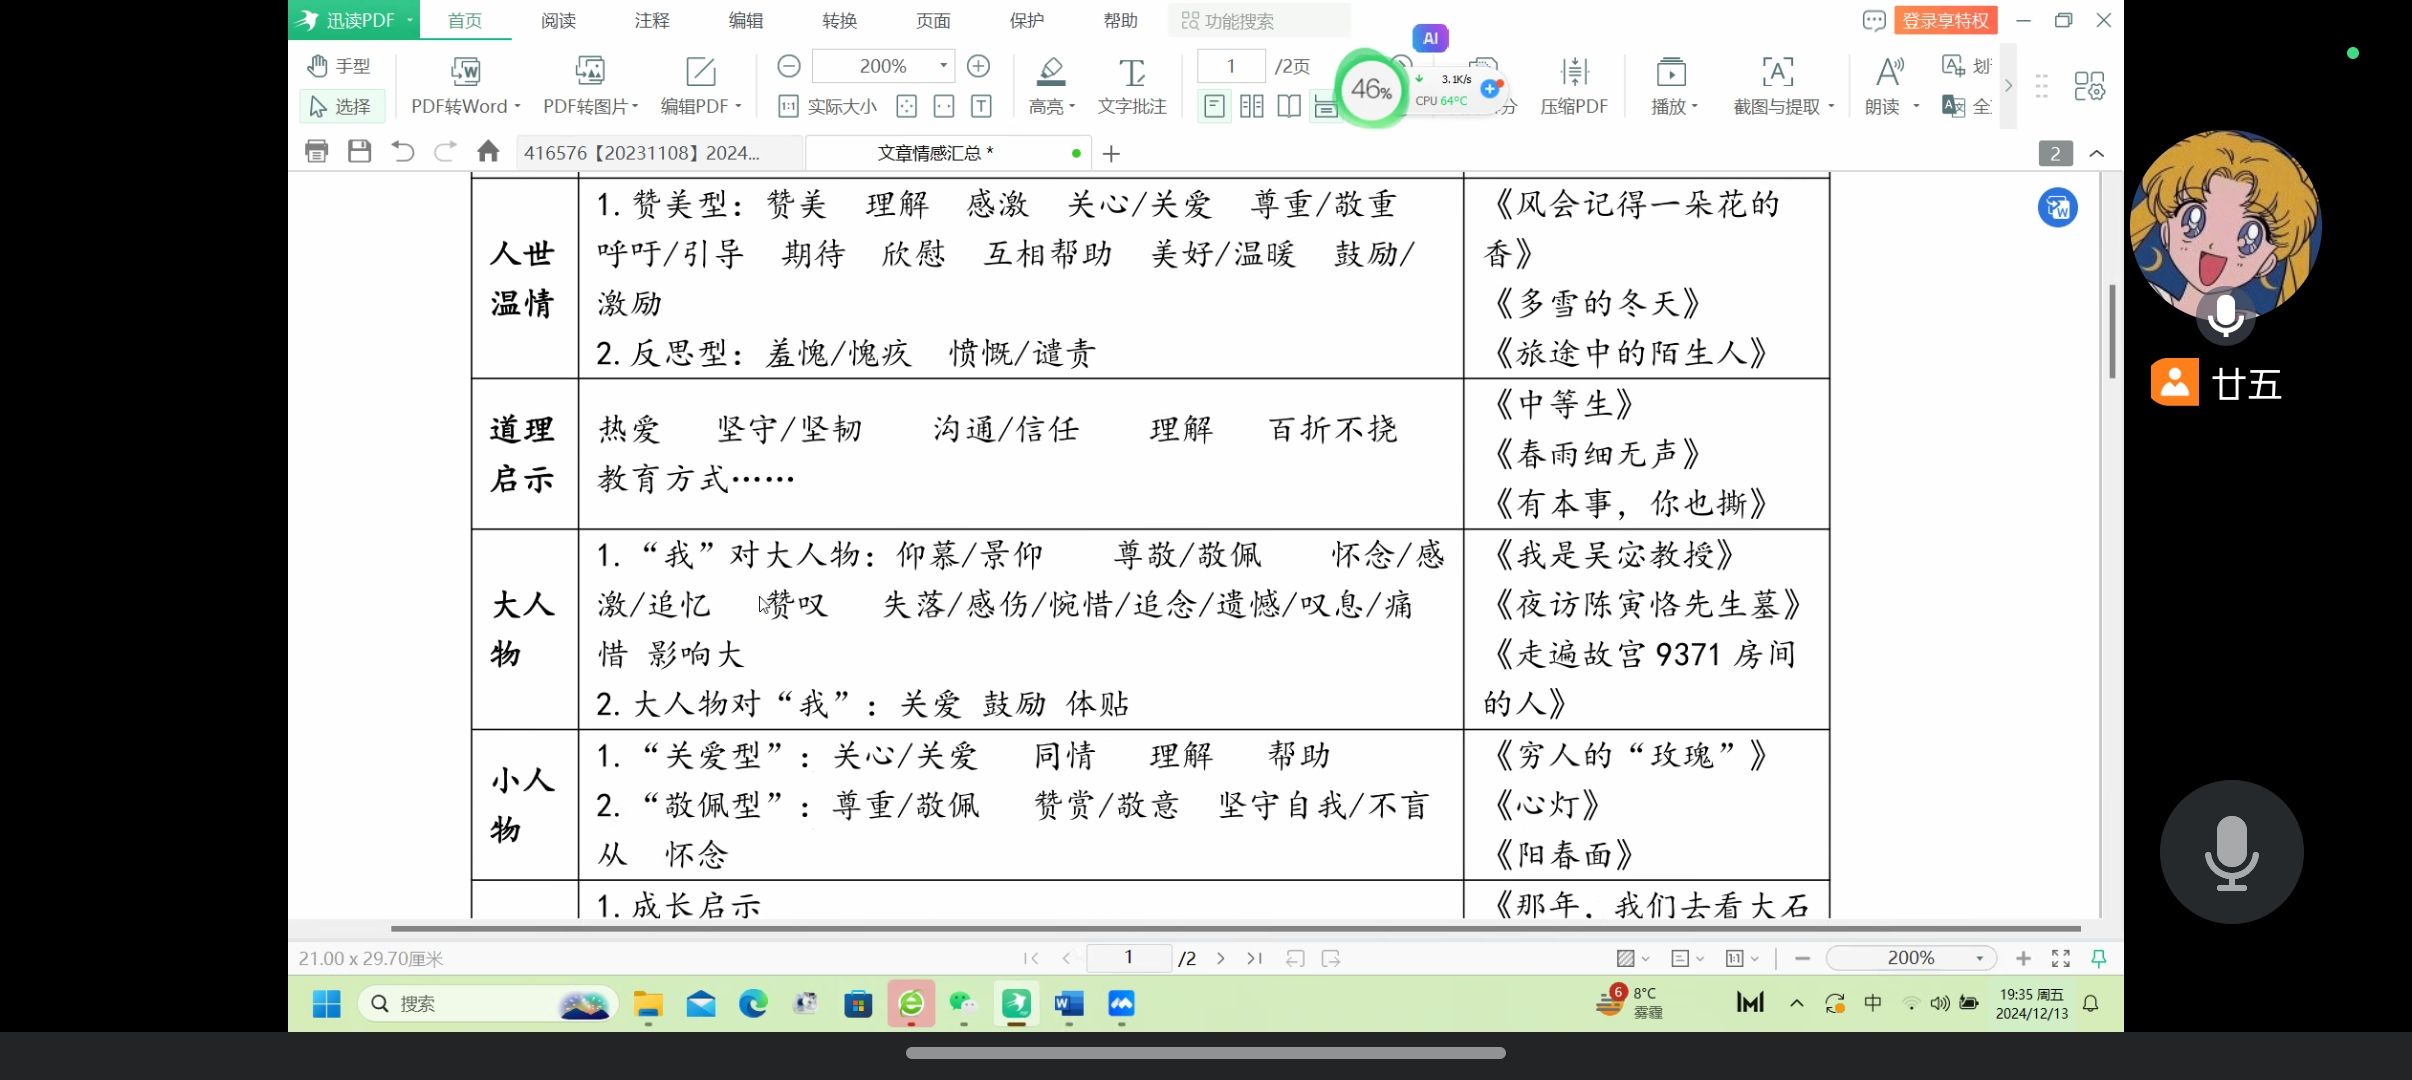Zoom out using the toolbar minus icon

click(789, 66)
